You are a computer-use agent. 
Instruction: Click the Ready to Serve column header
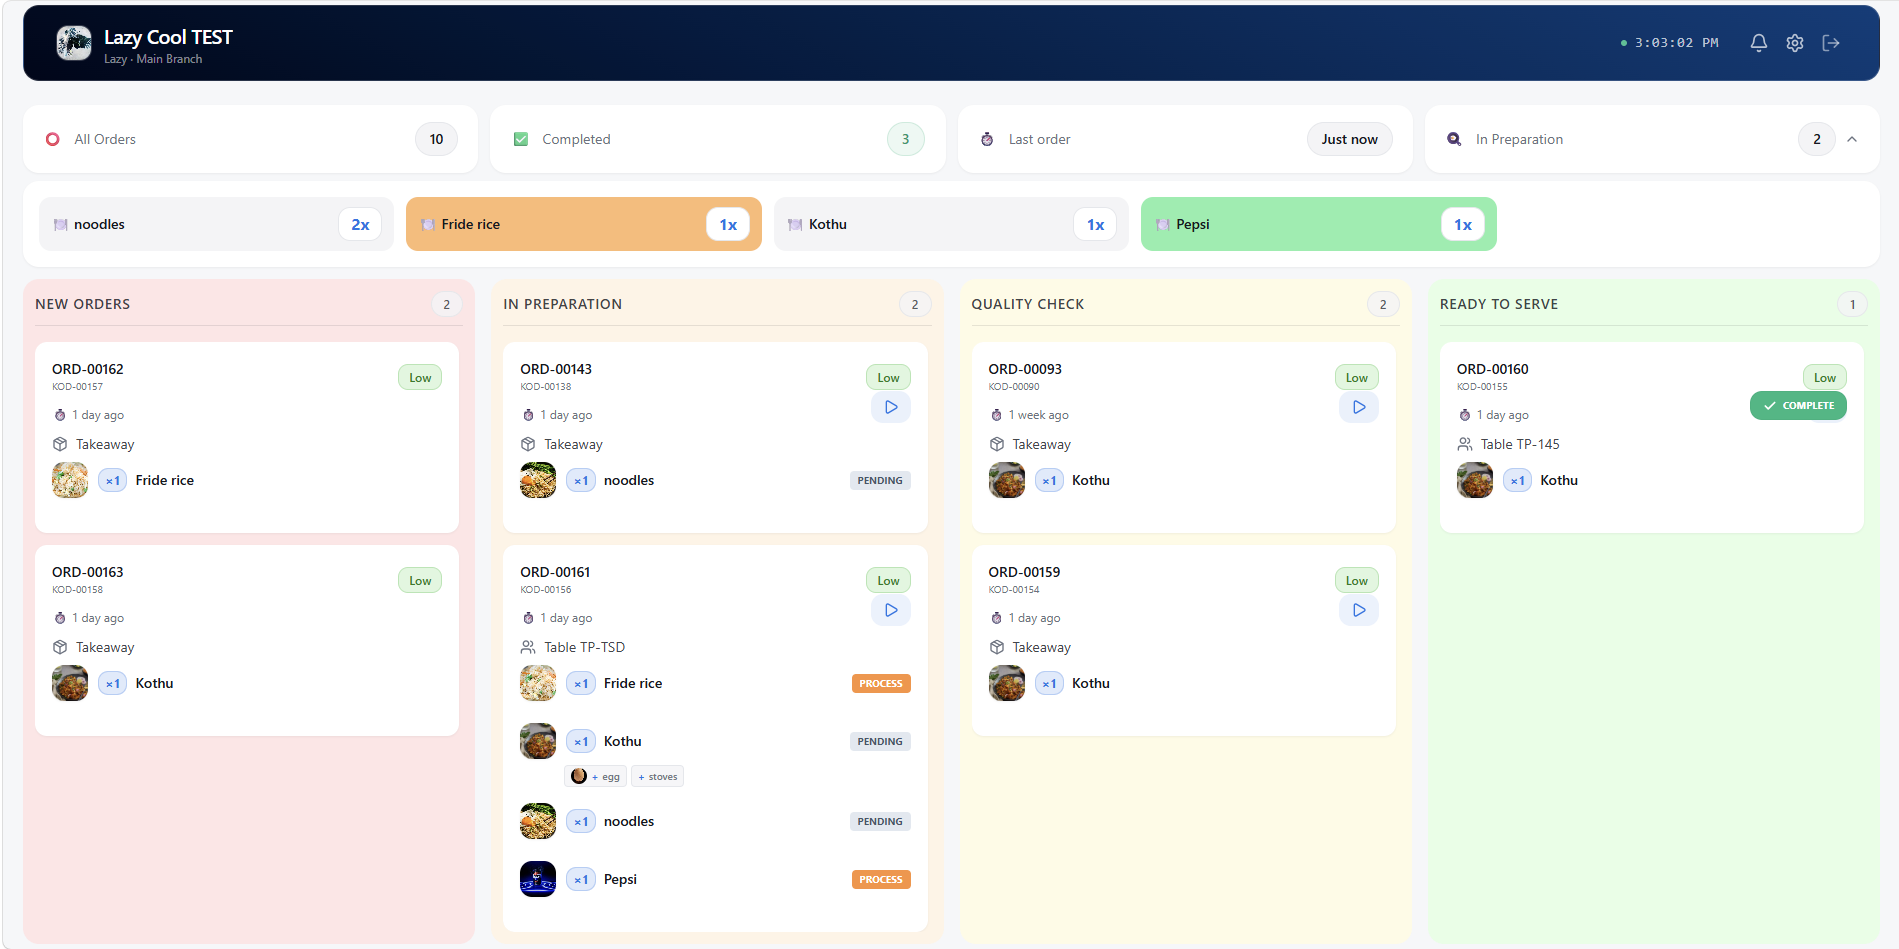coord(1499,304)
